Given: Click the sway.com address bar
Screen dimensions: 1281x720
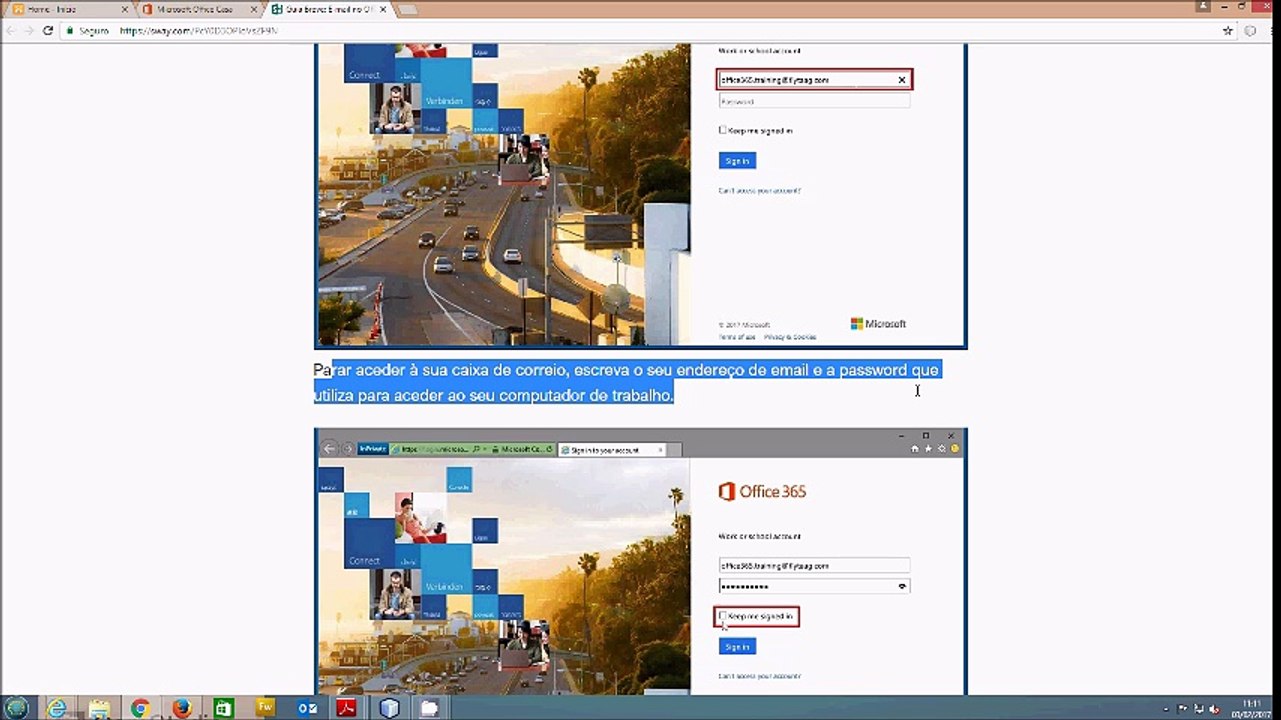Looking at the screenshot, I should [x=640, y=31].
